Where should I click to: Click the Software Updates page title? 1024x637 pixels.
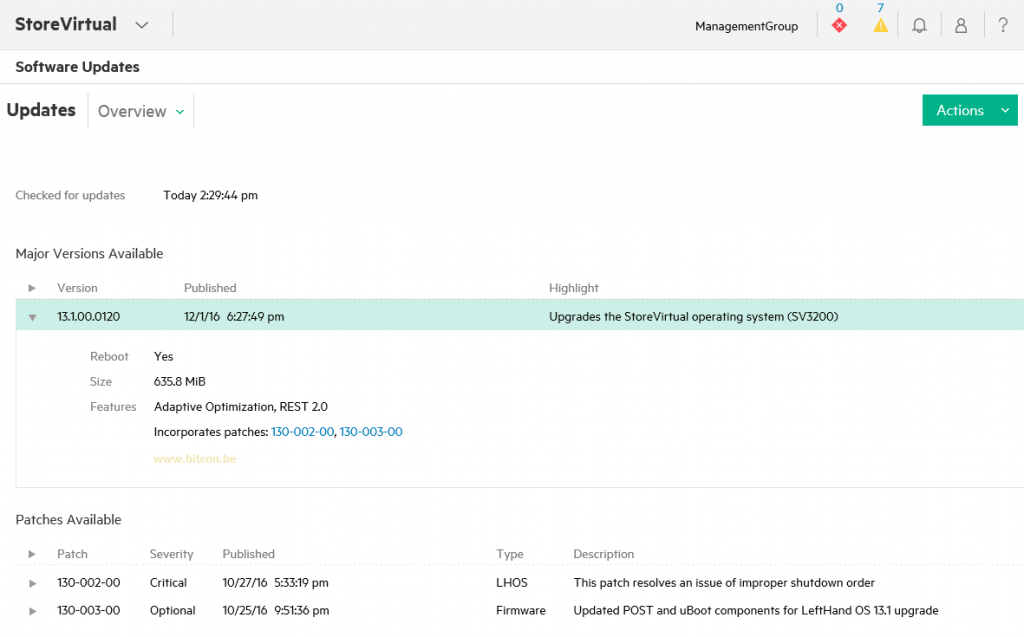click(77, 67)
